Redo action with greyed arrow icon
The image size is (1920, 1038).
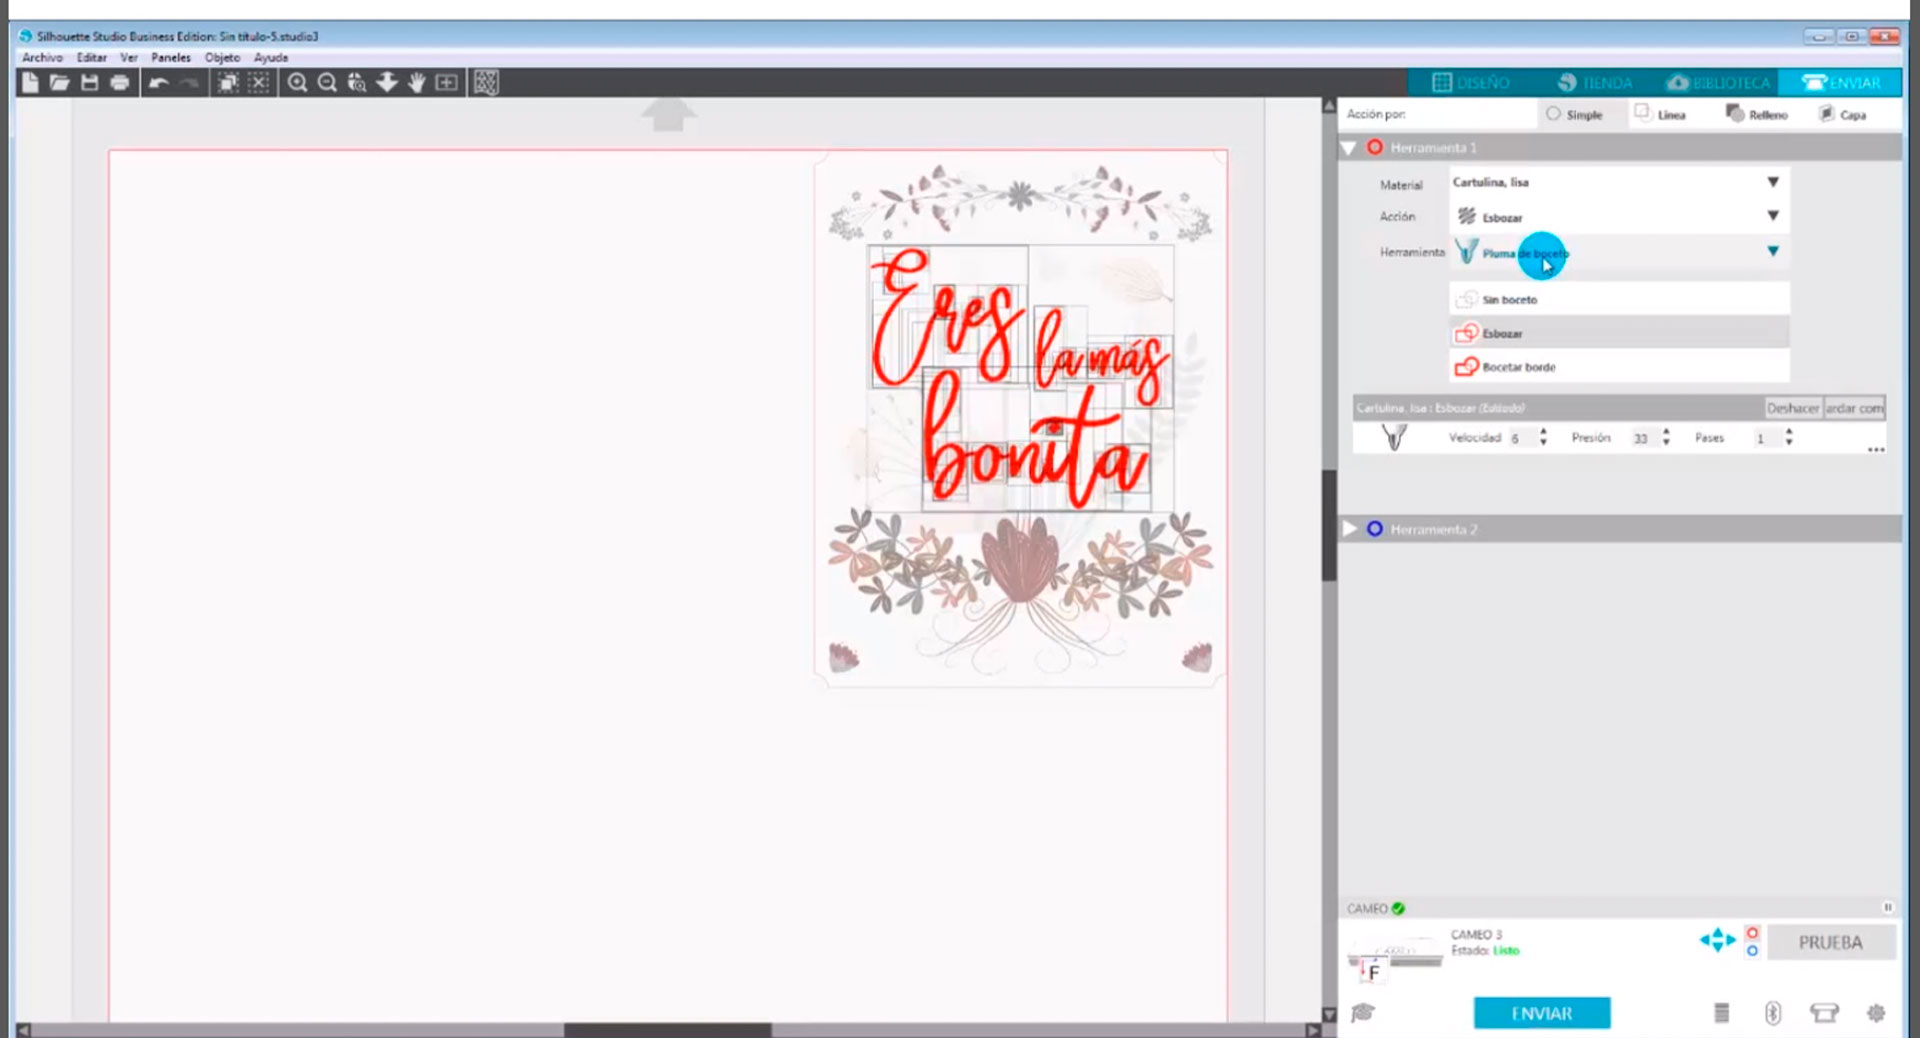coord(189,83)
